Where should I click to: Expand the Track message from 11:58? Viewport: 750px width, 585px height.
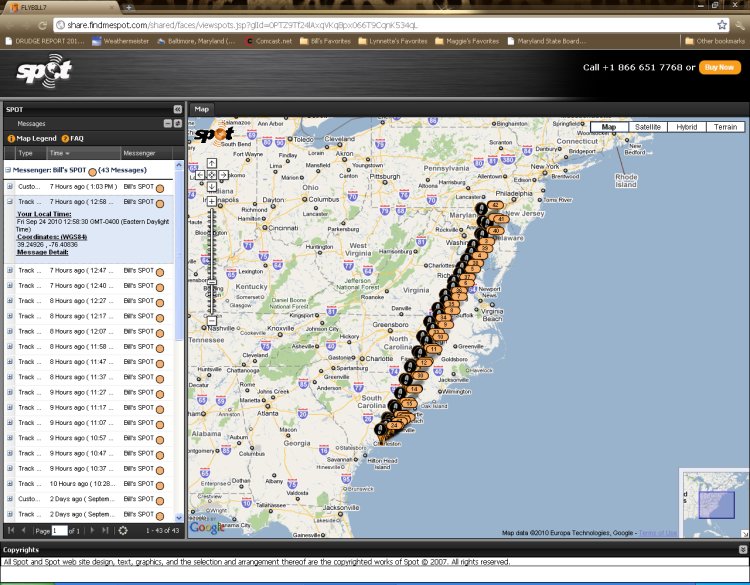coord(10,347)
